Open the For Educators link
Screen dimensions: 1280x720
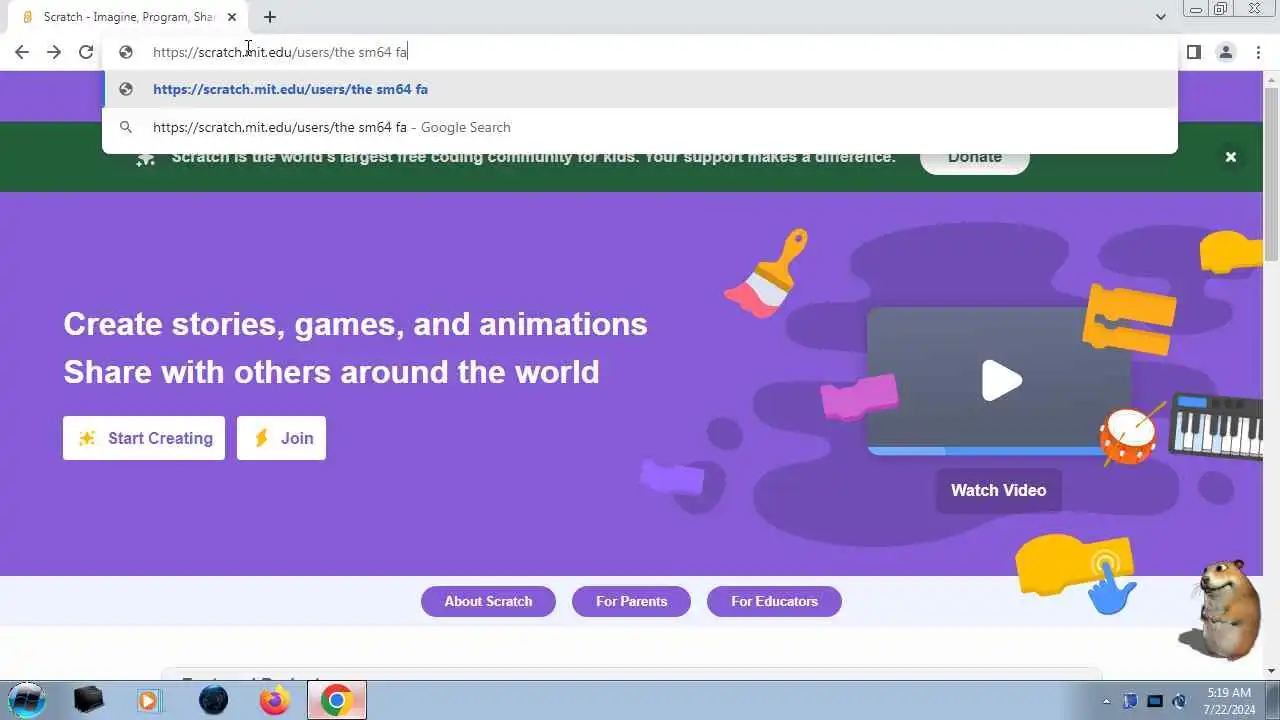click(x=774, y=601)
